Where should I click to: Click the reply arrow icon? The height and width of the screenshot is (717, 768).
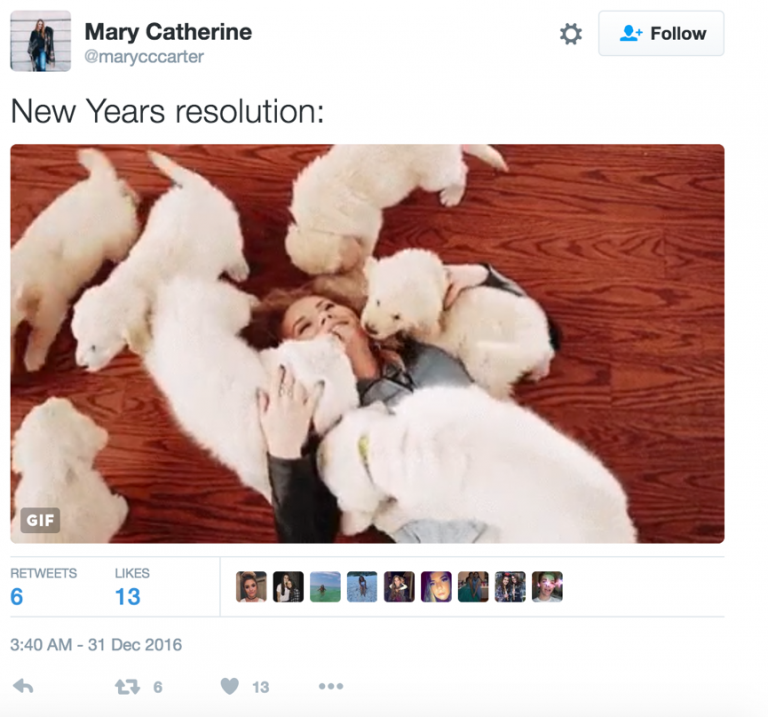(x=22, y=686)
